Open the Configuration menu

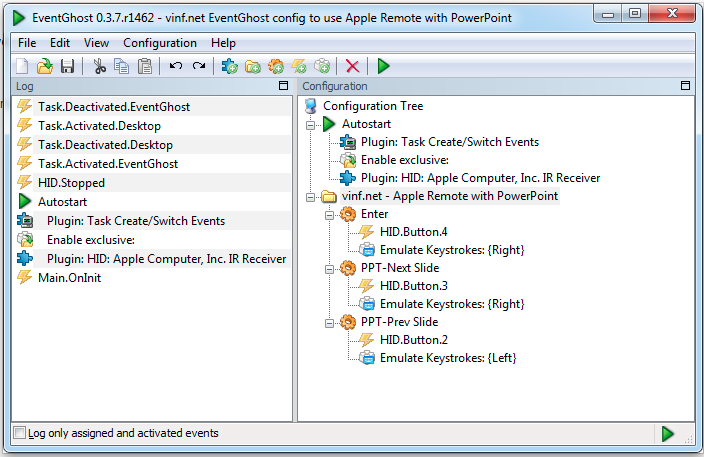coord(160,43)
